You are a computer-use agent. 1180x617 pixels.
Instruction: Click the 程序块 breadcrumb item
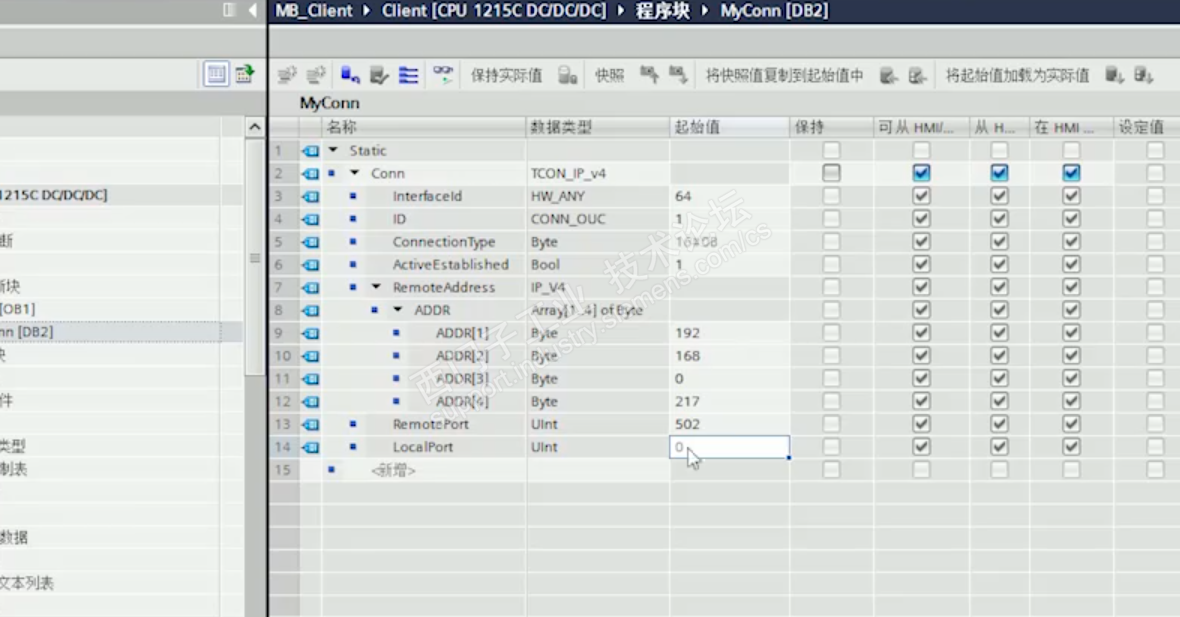tap(662, 11)
